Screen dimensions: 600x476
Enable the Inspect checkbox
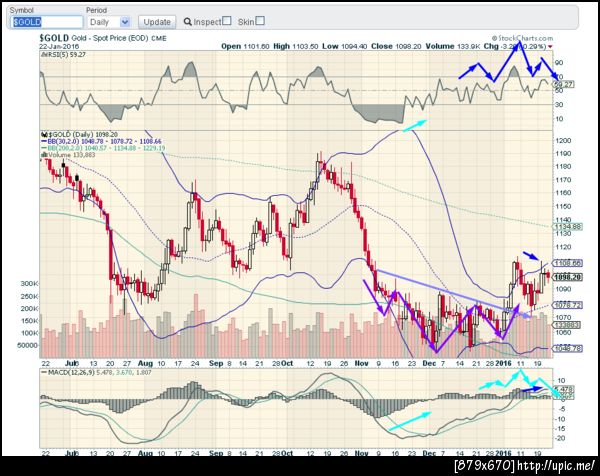pos(227,21)
